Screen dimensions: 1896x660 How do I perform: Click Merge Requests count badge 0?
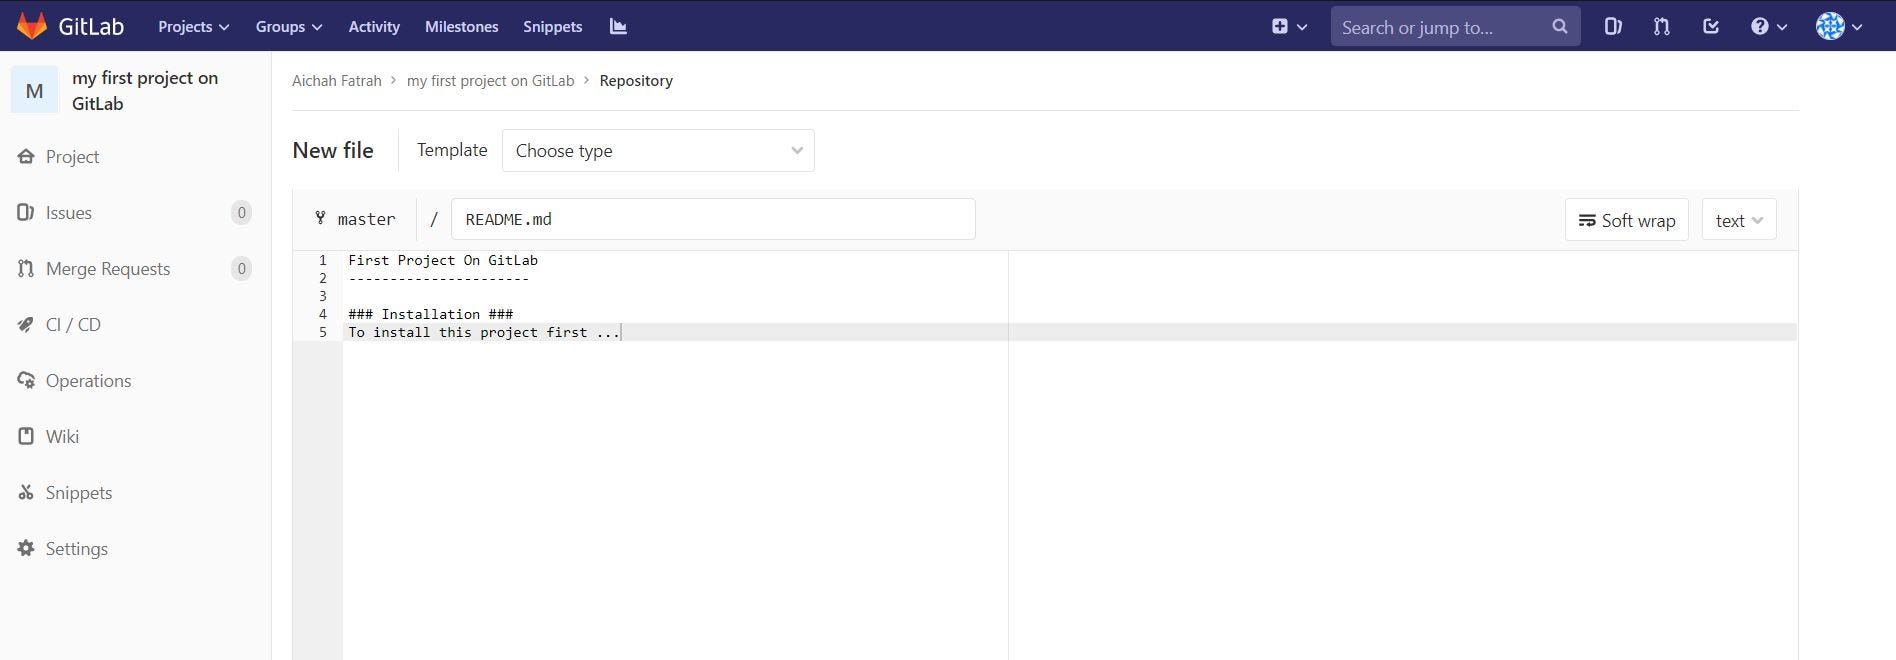pos(241,268)
